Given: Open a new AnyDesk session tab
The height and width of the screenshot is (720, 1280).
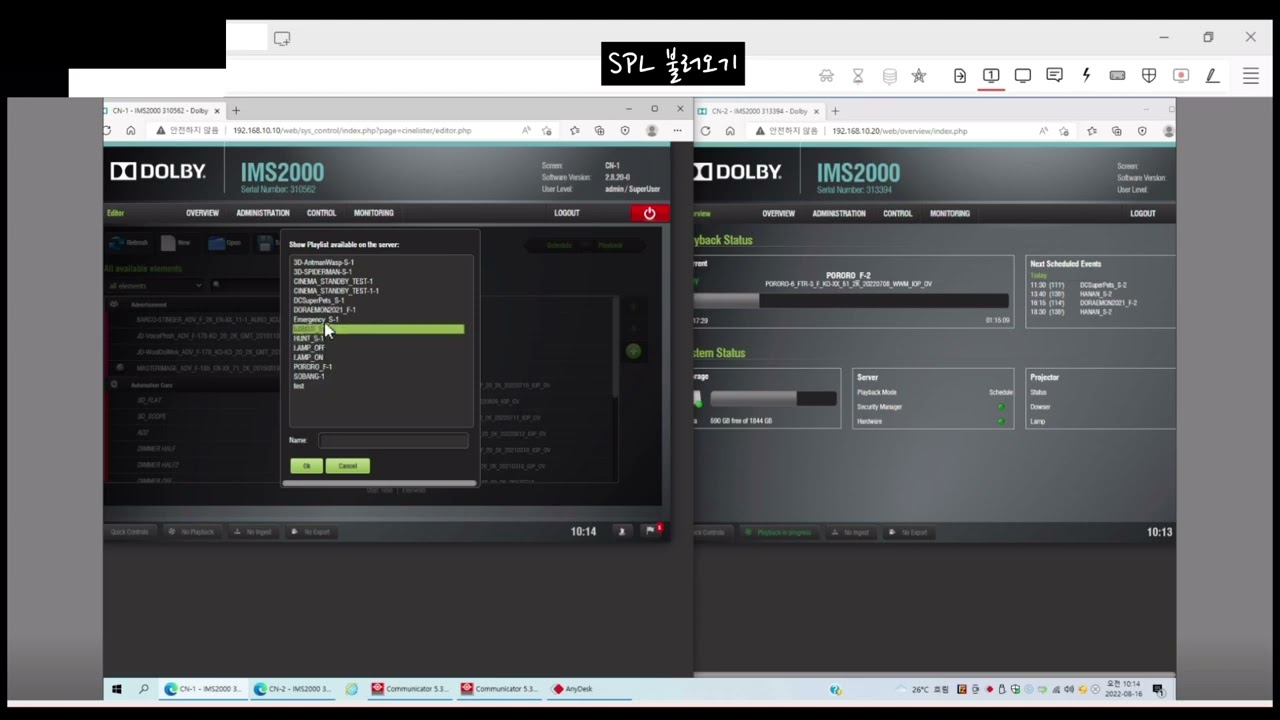Looking at the screenshot, I should [282, 38].
